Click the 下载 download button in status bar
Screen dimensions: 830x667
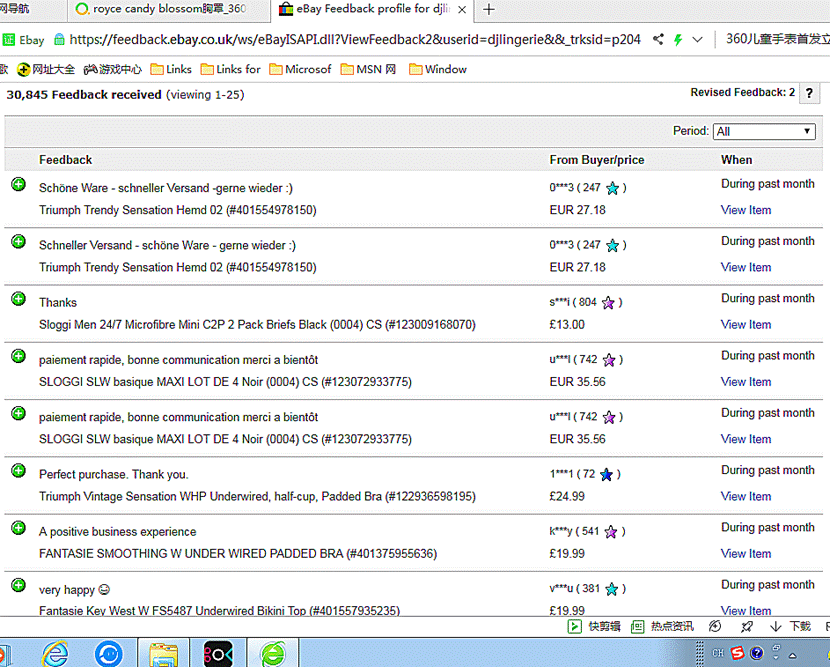[790, 626]
